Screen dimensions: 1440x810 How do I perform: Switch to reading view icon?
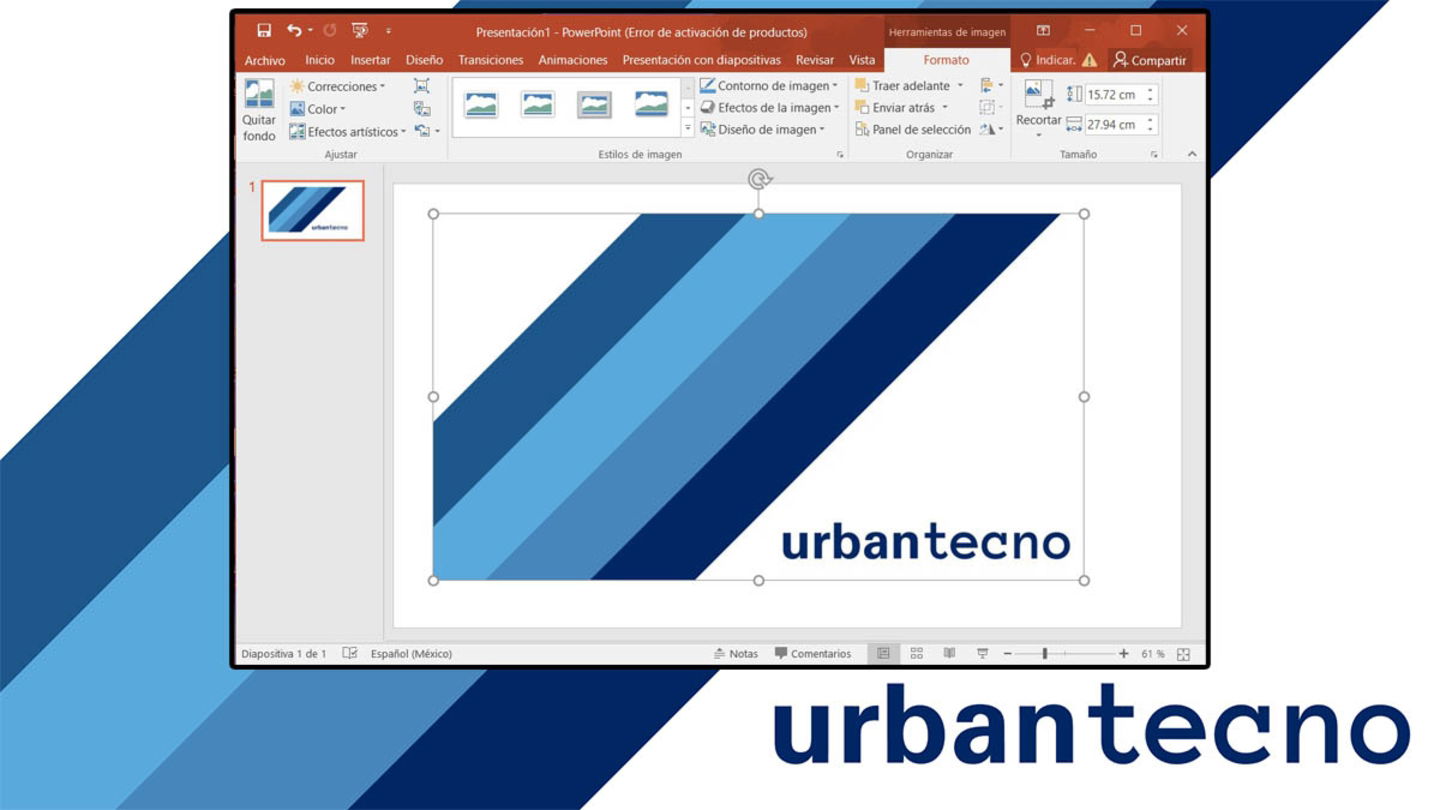tap(949, 654)
